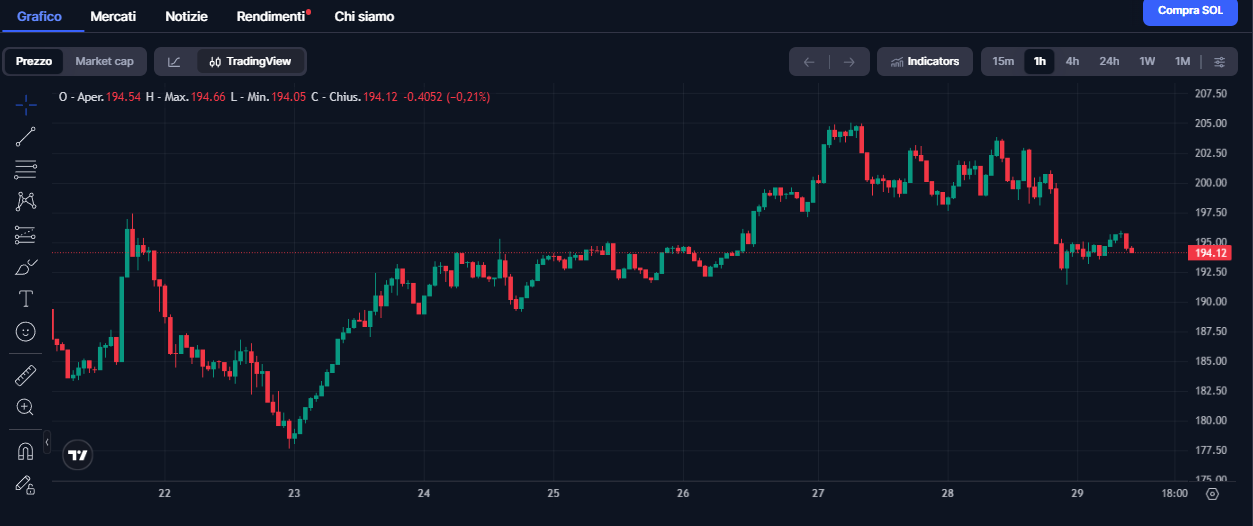Select the ruler measure tool

click(26, 375)
